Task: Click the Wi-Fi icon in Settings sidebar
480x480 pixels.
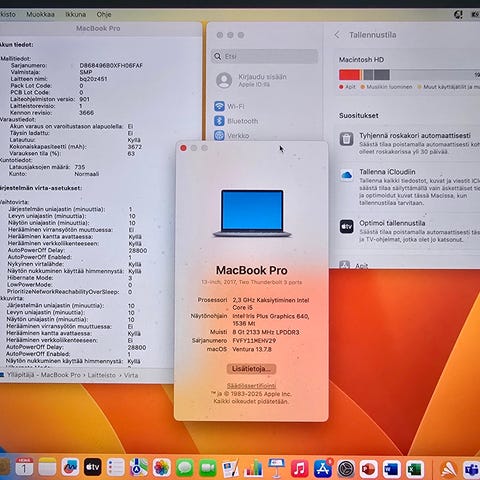Action: point(219,106)
